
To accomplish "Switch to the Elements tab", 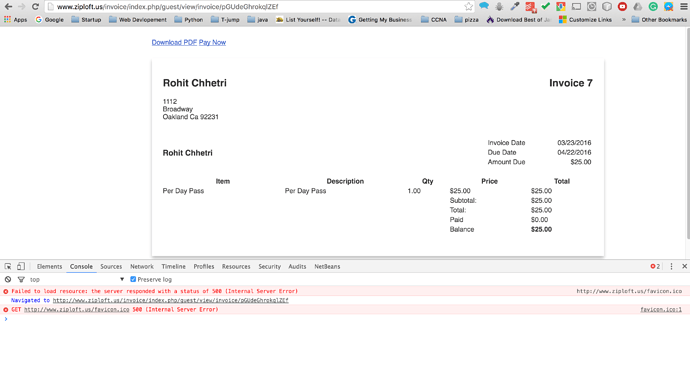I will [49, 267].
